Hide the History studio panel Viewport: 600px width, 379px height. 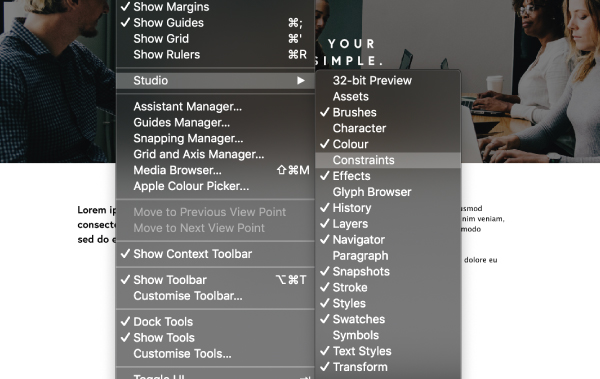388,208
